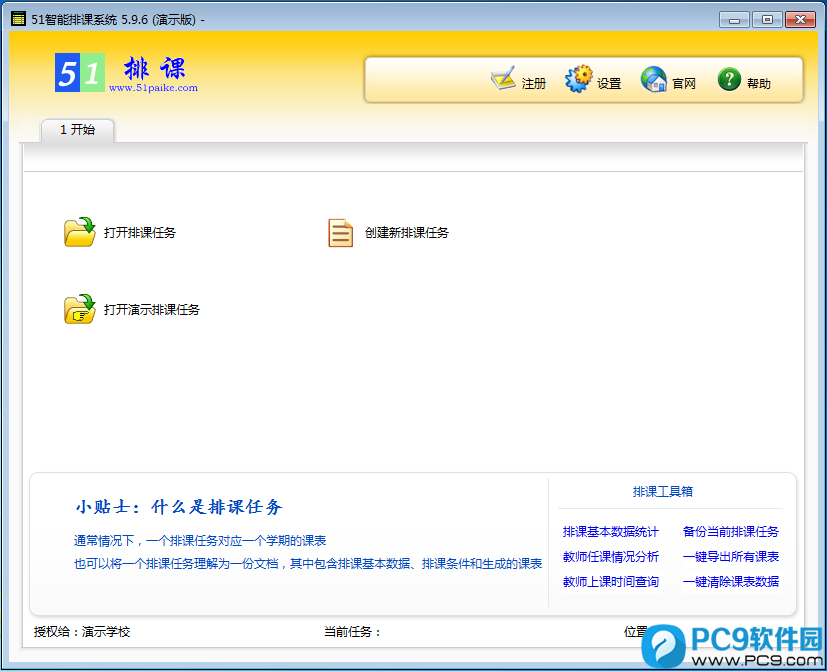This screenshot has width=827, height=671.
Task: Click the 打开演示排课任务 text
Action: click(x=152, y=310)
